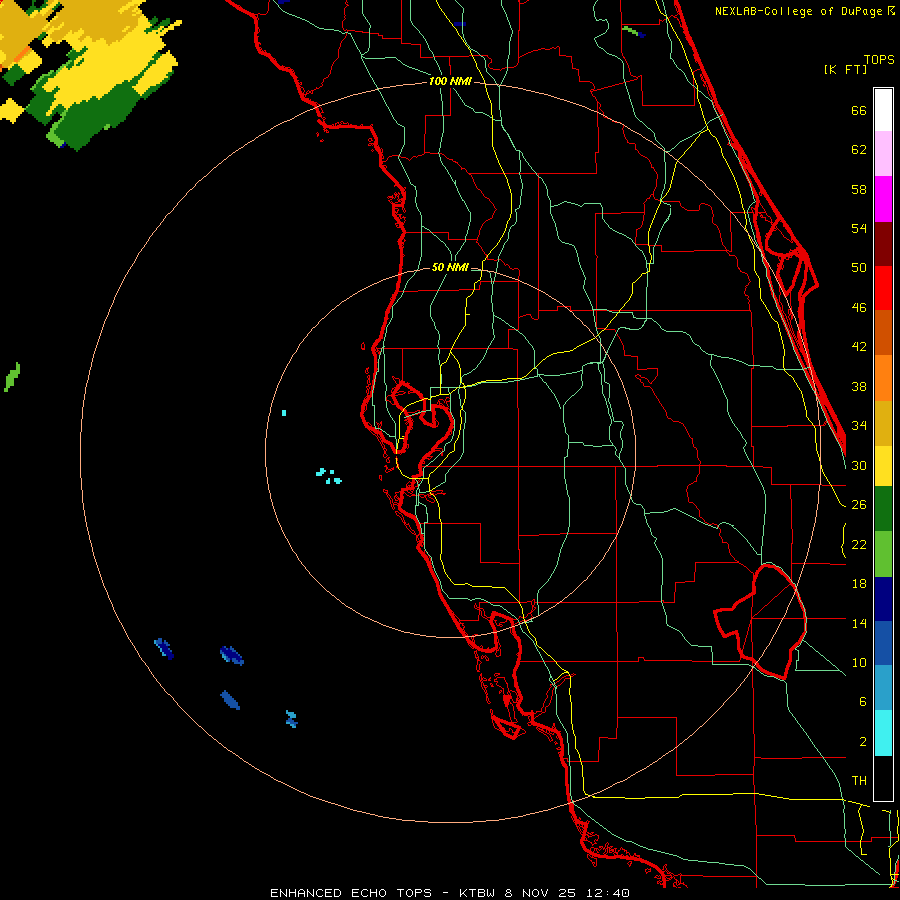Click the 42 value on legend
The height and width of the screenshot is (900, 900).
[x=859, y=347]
